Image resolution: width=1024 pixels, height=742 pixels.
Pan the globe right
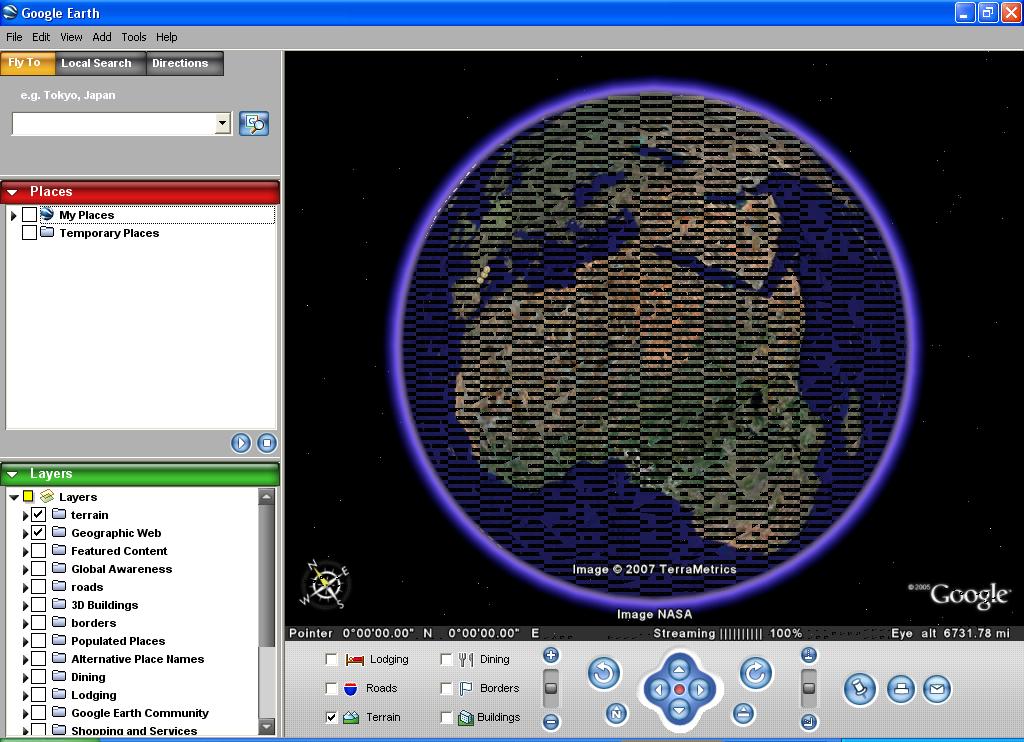(700, 690)
